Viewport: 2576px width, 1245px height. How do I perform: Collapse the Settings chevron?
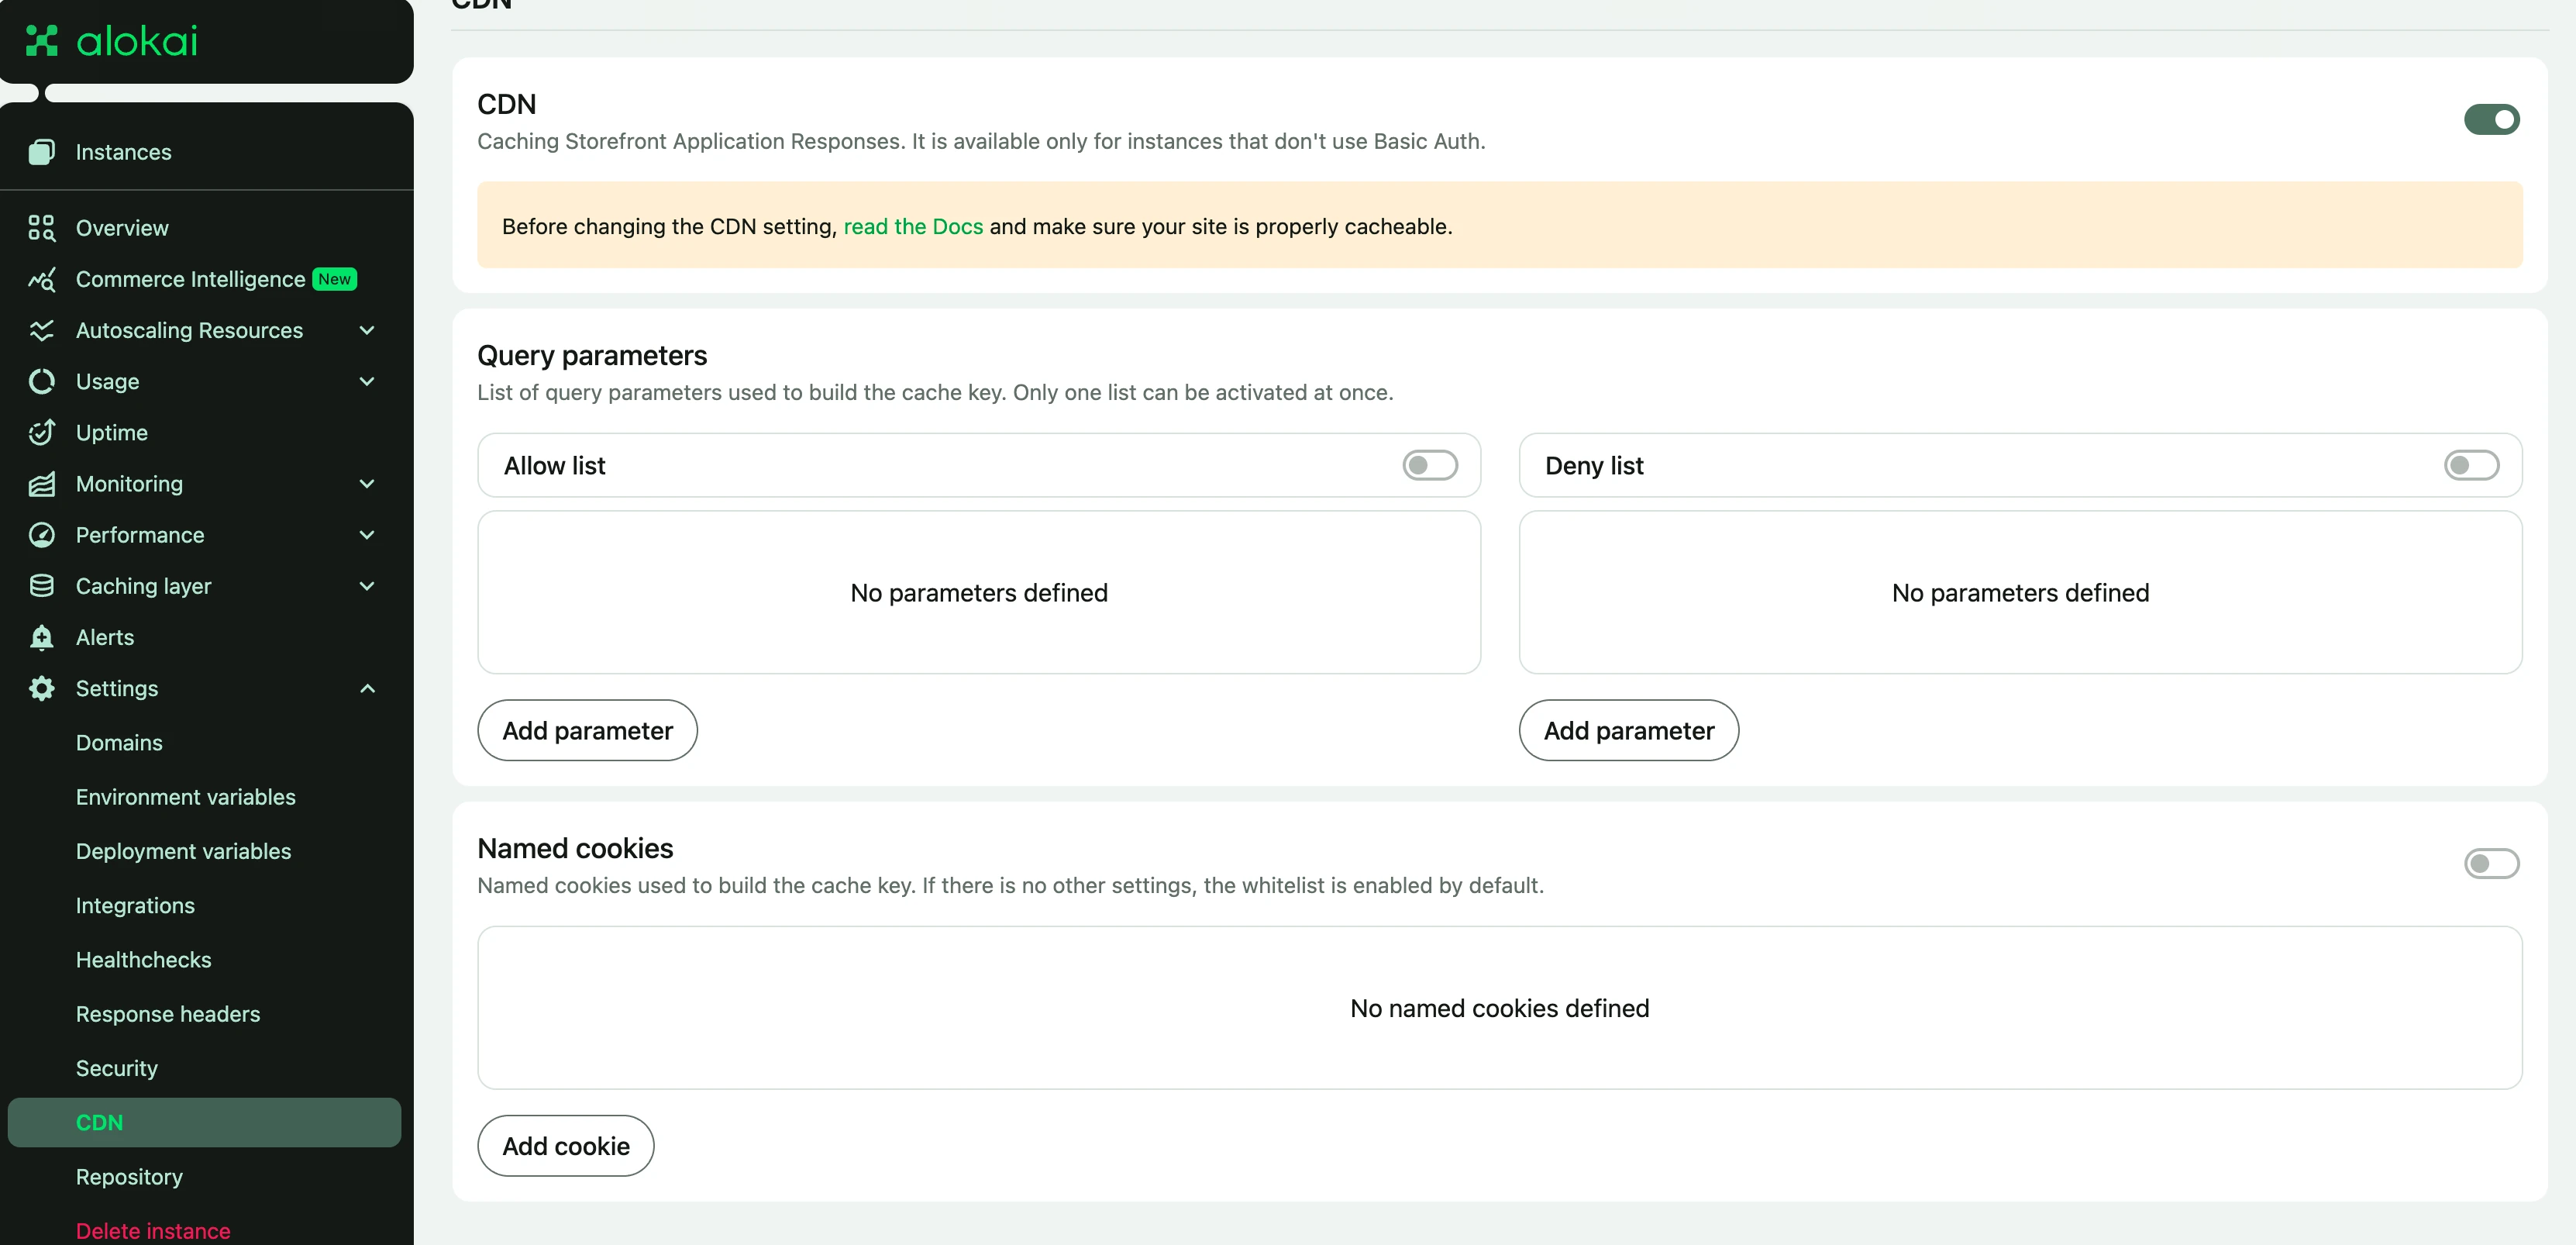click(367, 688)
